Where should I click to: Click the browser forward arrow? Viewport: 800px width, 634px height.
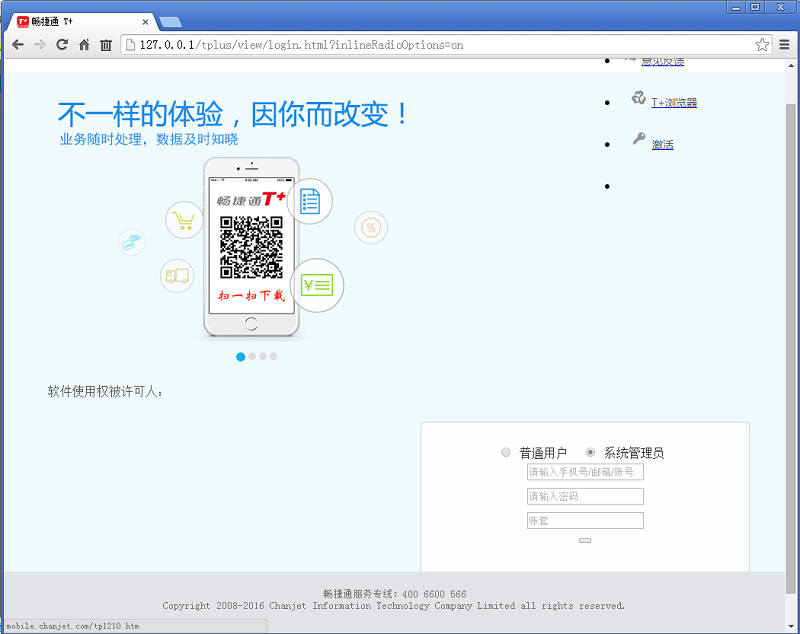40,45
